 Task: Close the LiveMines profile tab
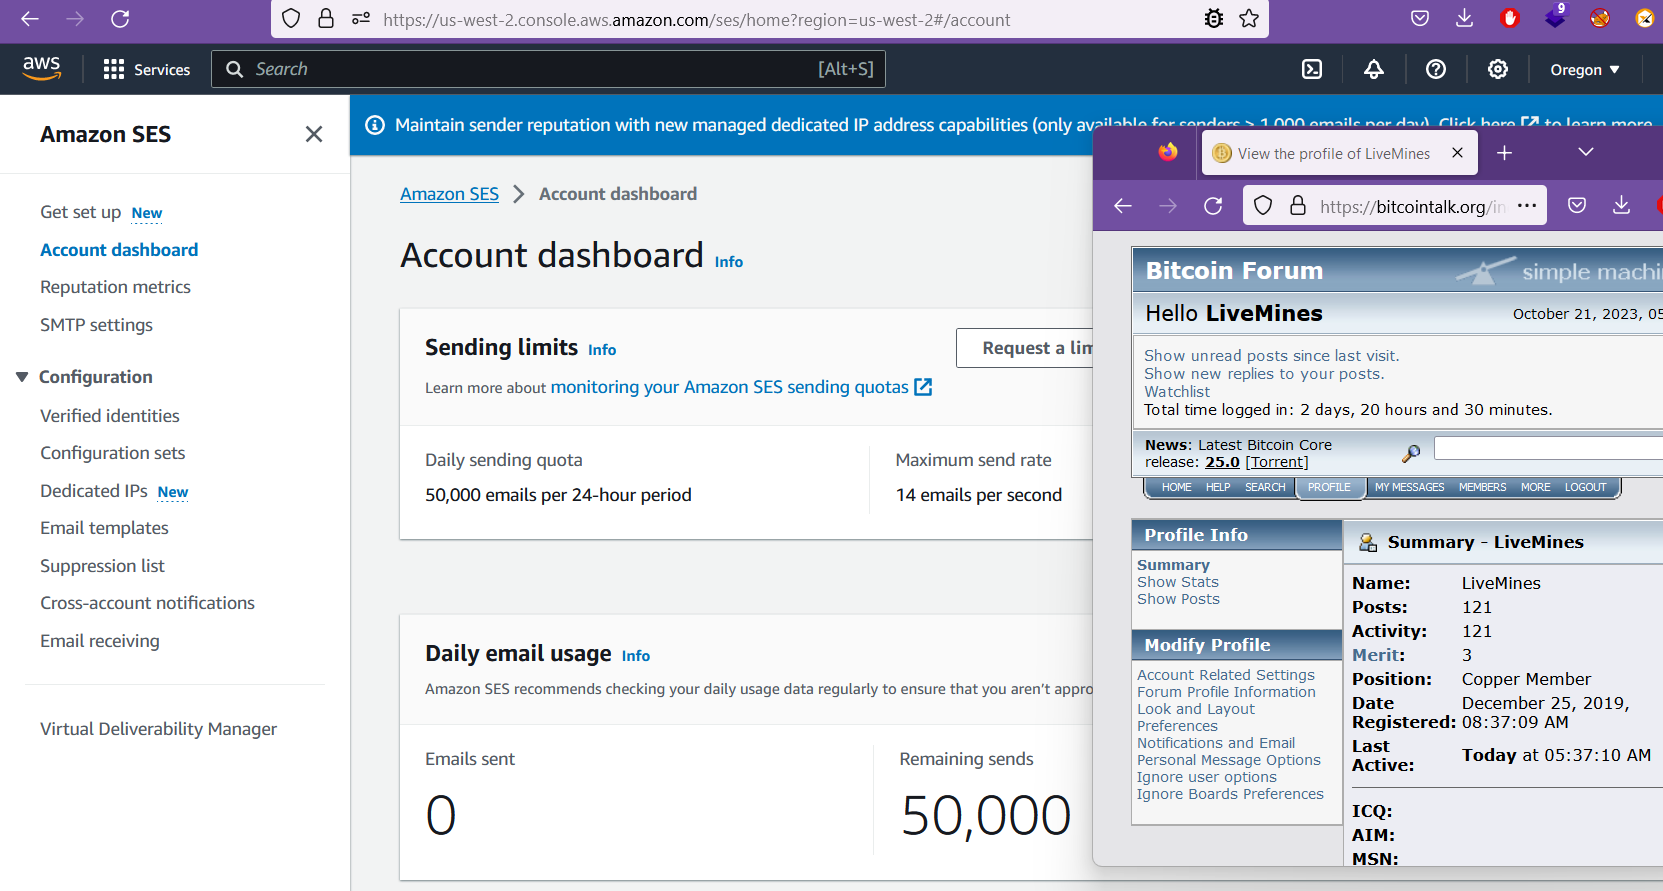point(1457,153)
